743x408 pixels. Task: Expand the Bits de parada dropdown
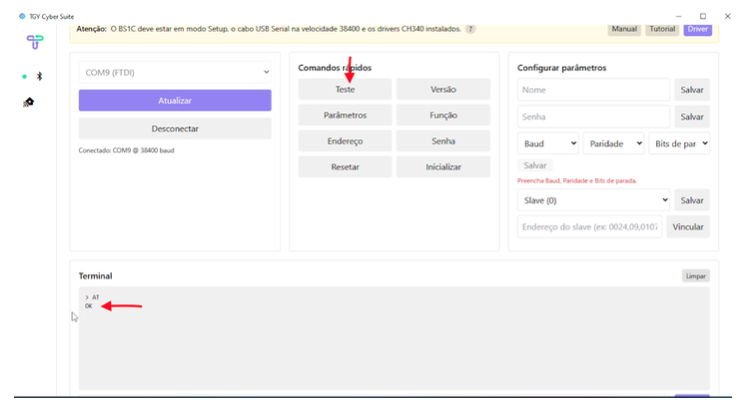[679, 143]
